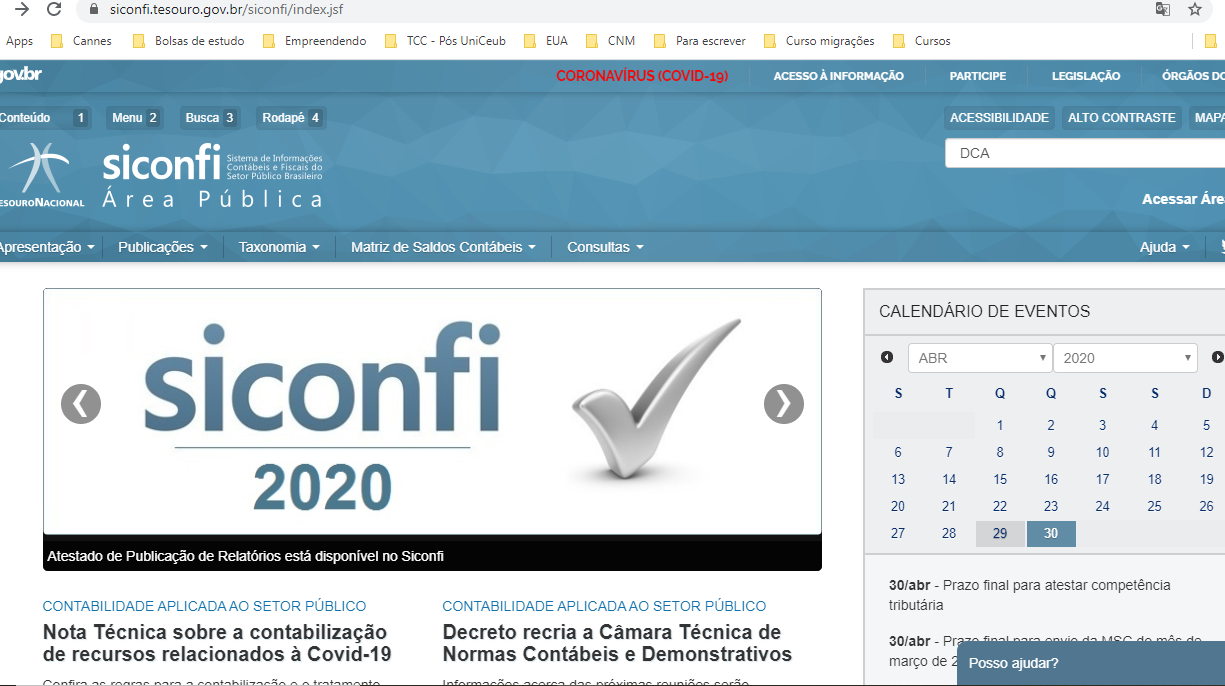Expand the Publicações menu
This screenshot has height=686, width=1225.
click(x=163, y=247)
